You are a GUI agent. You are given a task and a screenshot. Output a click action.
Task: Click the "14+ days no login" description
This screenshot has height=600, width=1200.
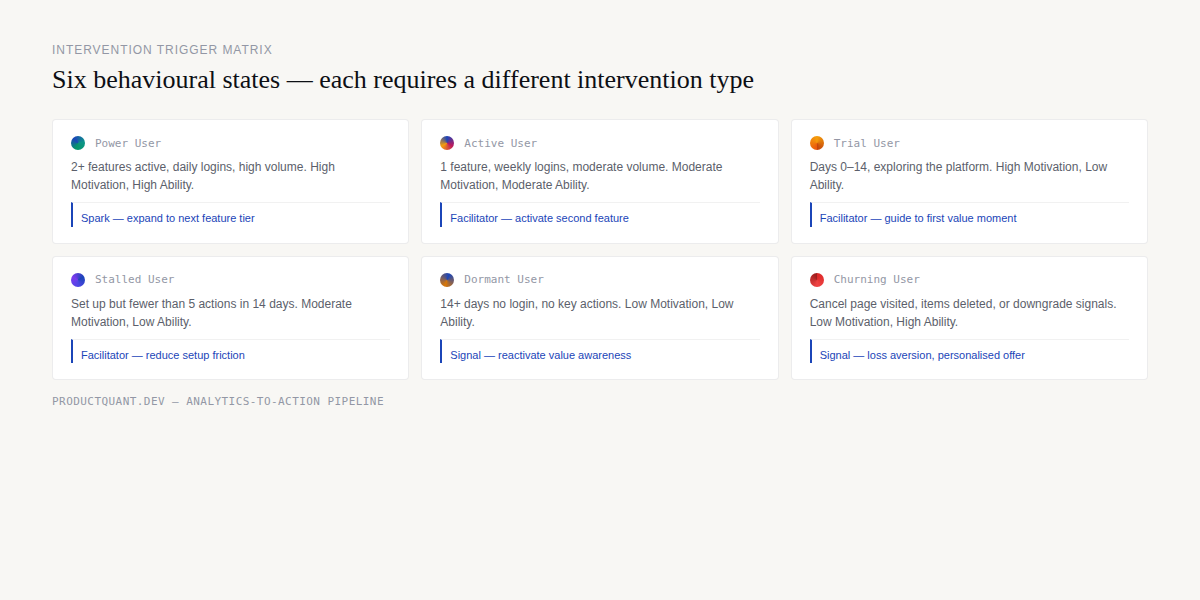587,313
